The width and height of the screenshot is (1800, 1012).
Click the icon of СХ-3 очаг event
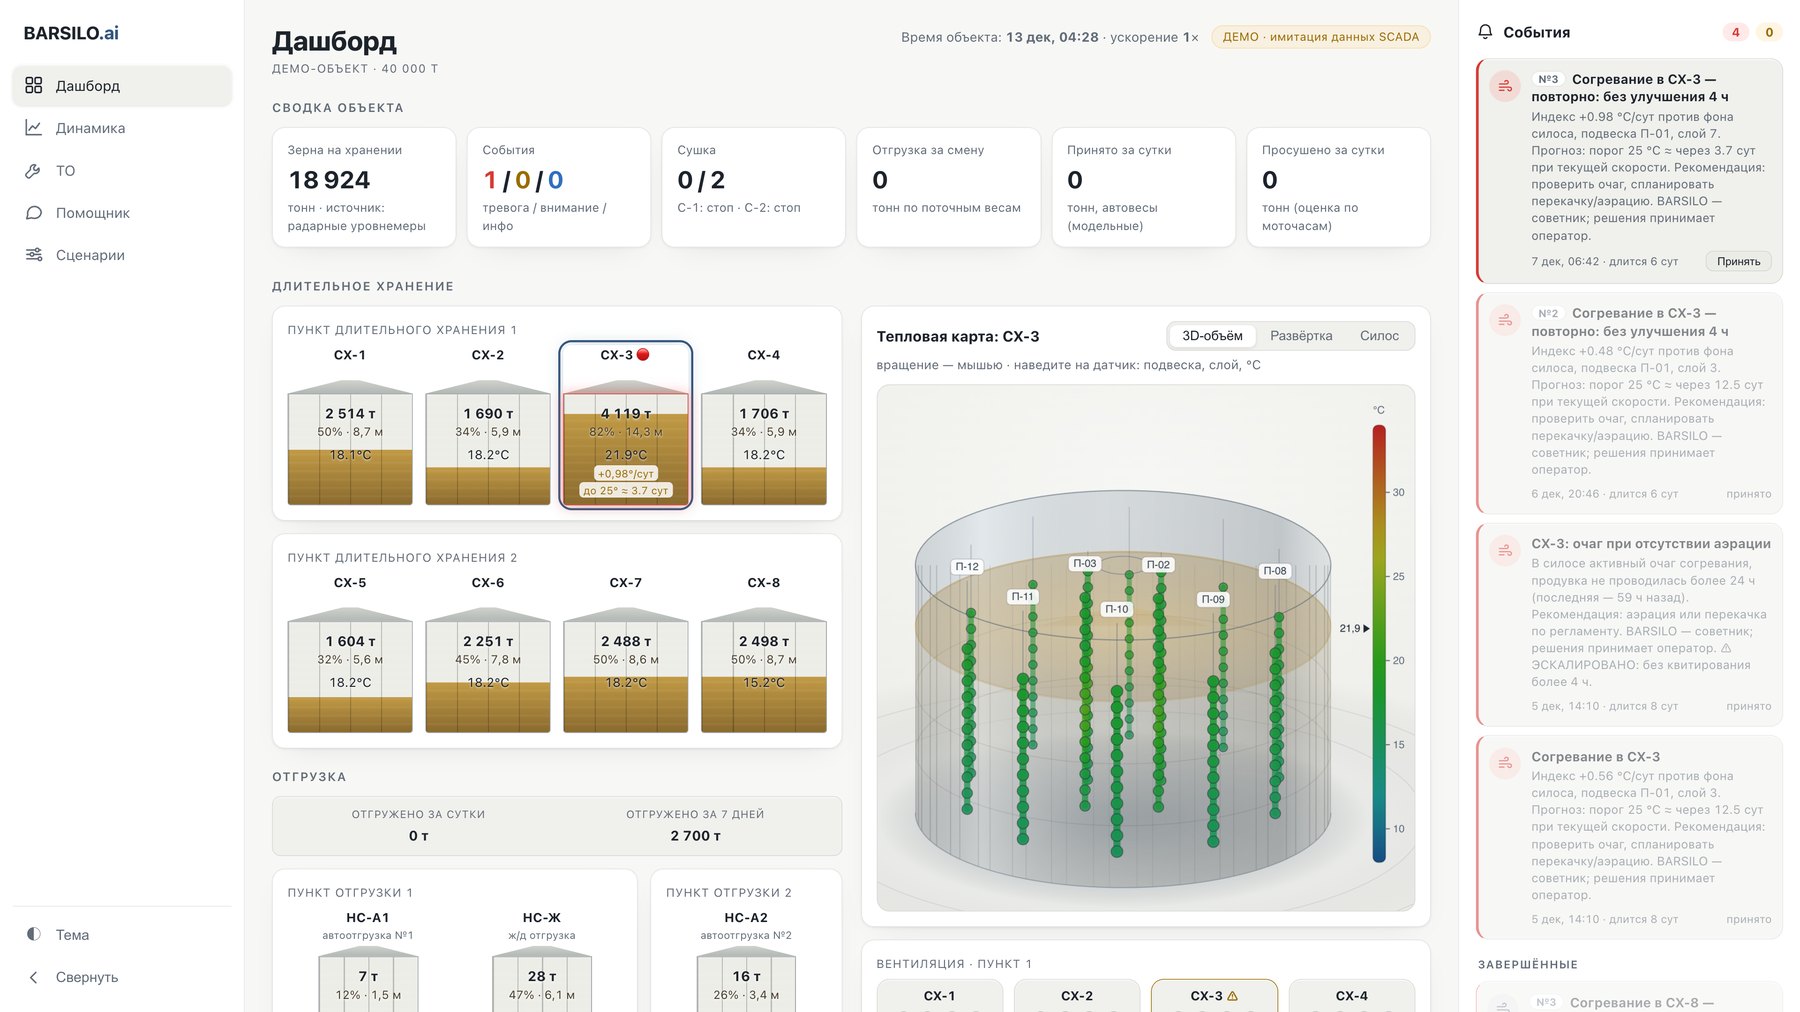1505,551
